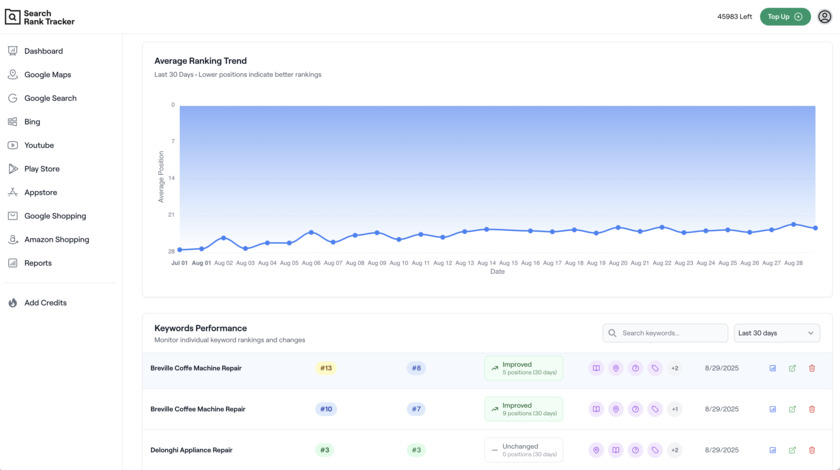Click book icon in Breville Coffee row

tap(596, 409)
